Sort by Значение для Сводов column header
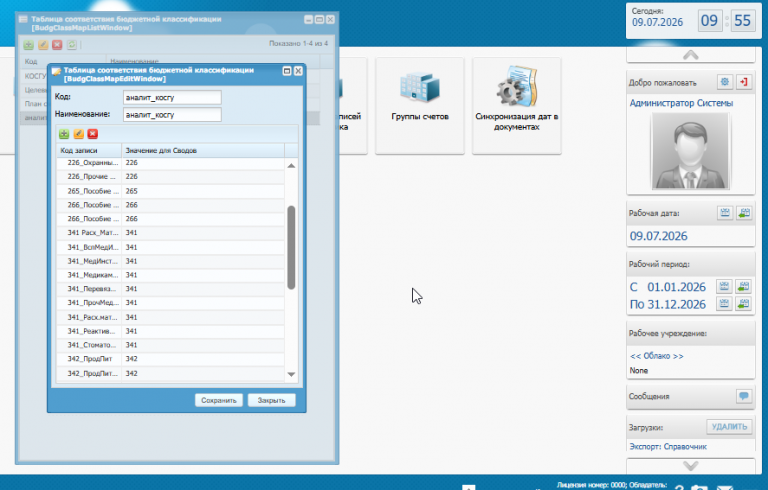This screenshot has width=768, height=490. (x=203, y=150)
